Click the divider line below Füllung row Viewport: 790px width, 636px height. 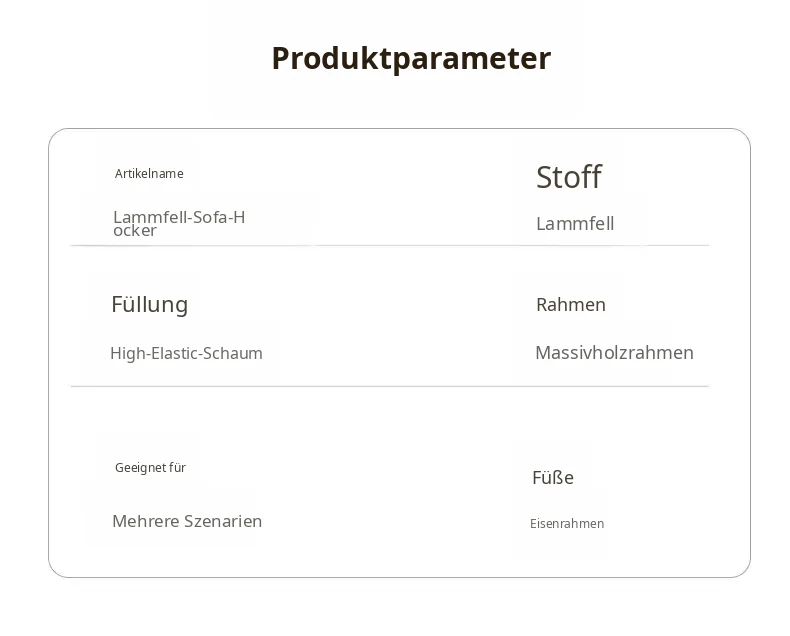click(389, 387)
